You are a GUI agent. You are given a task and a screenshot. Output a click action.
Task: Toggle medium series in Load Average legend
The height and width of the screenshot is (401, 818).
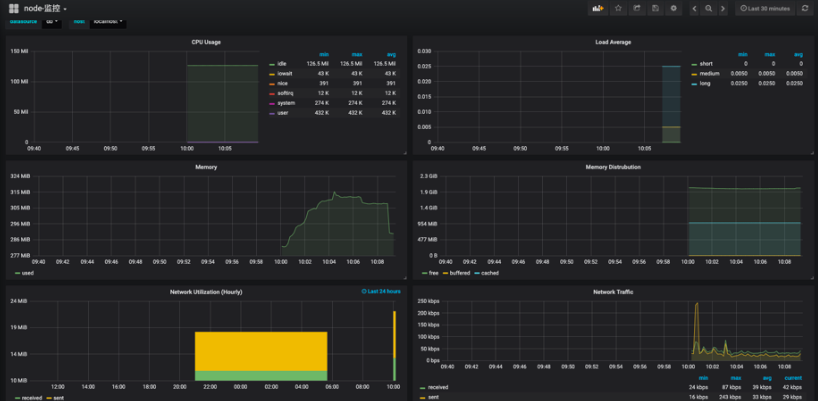[709, 74]
